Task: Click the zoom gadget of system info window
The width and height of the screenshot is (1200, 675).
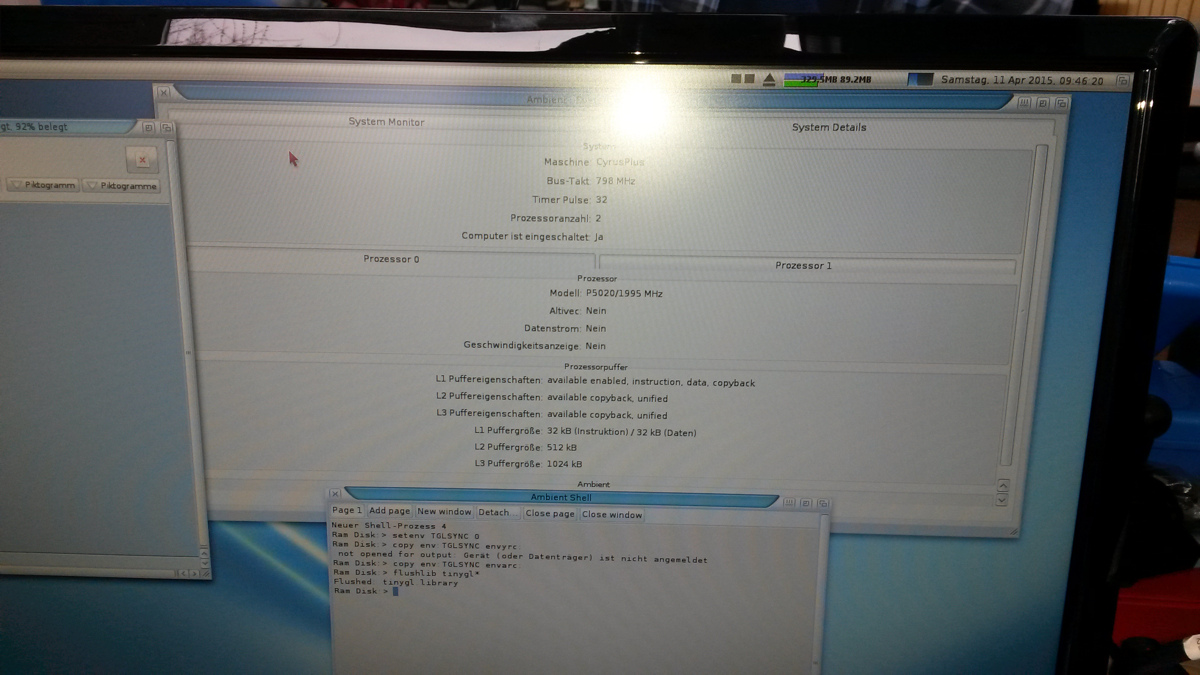Action: coord(1043,103)
